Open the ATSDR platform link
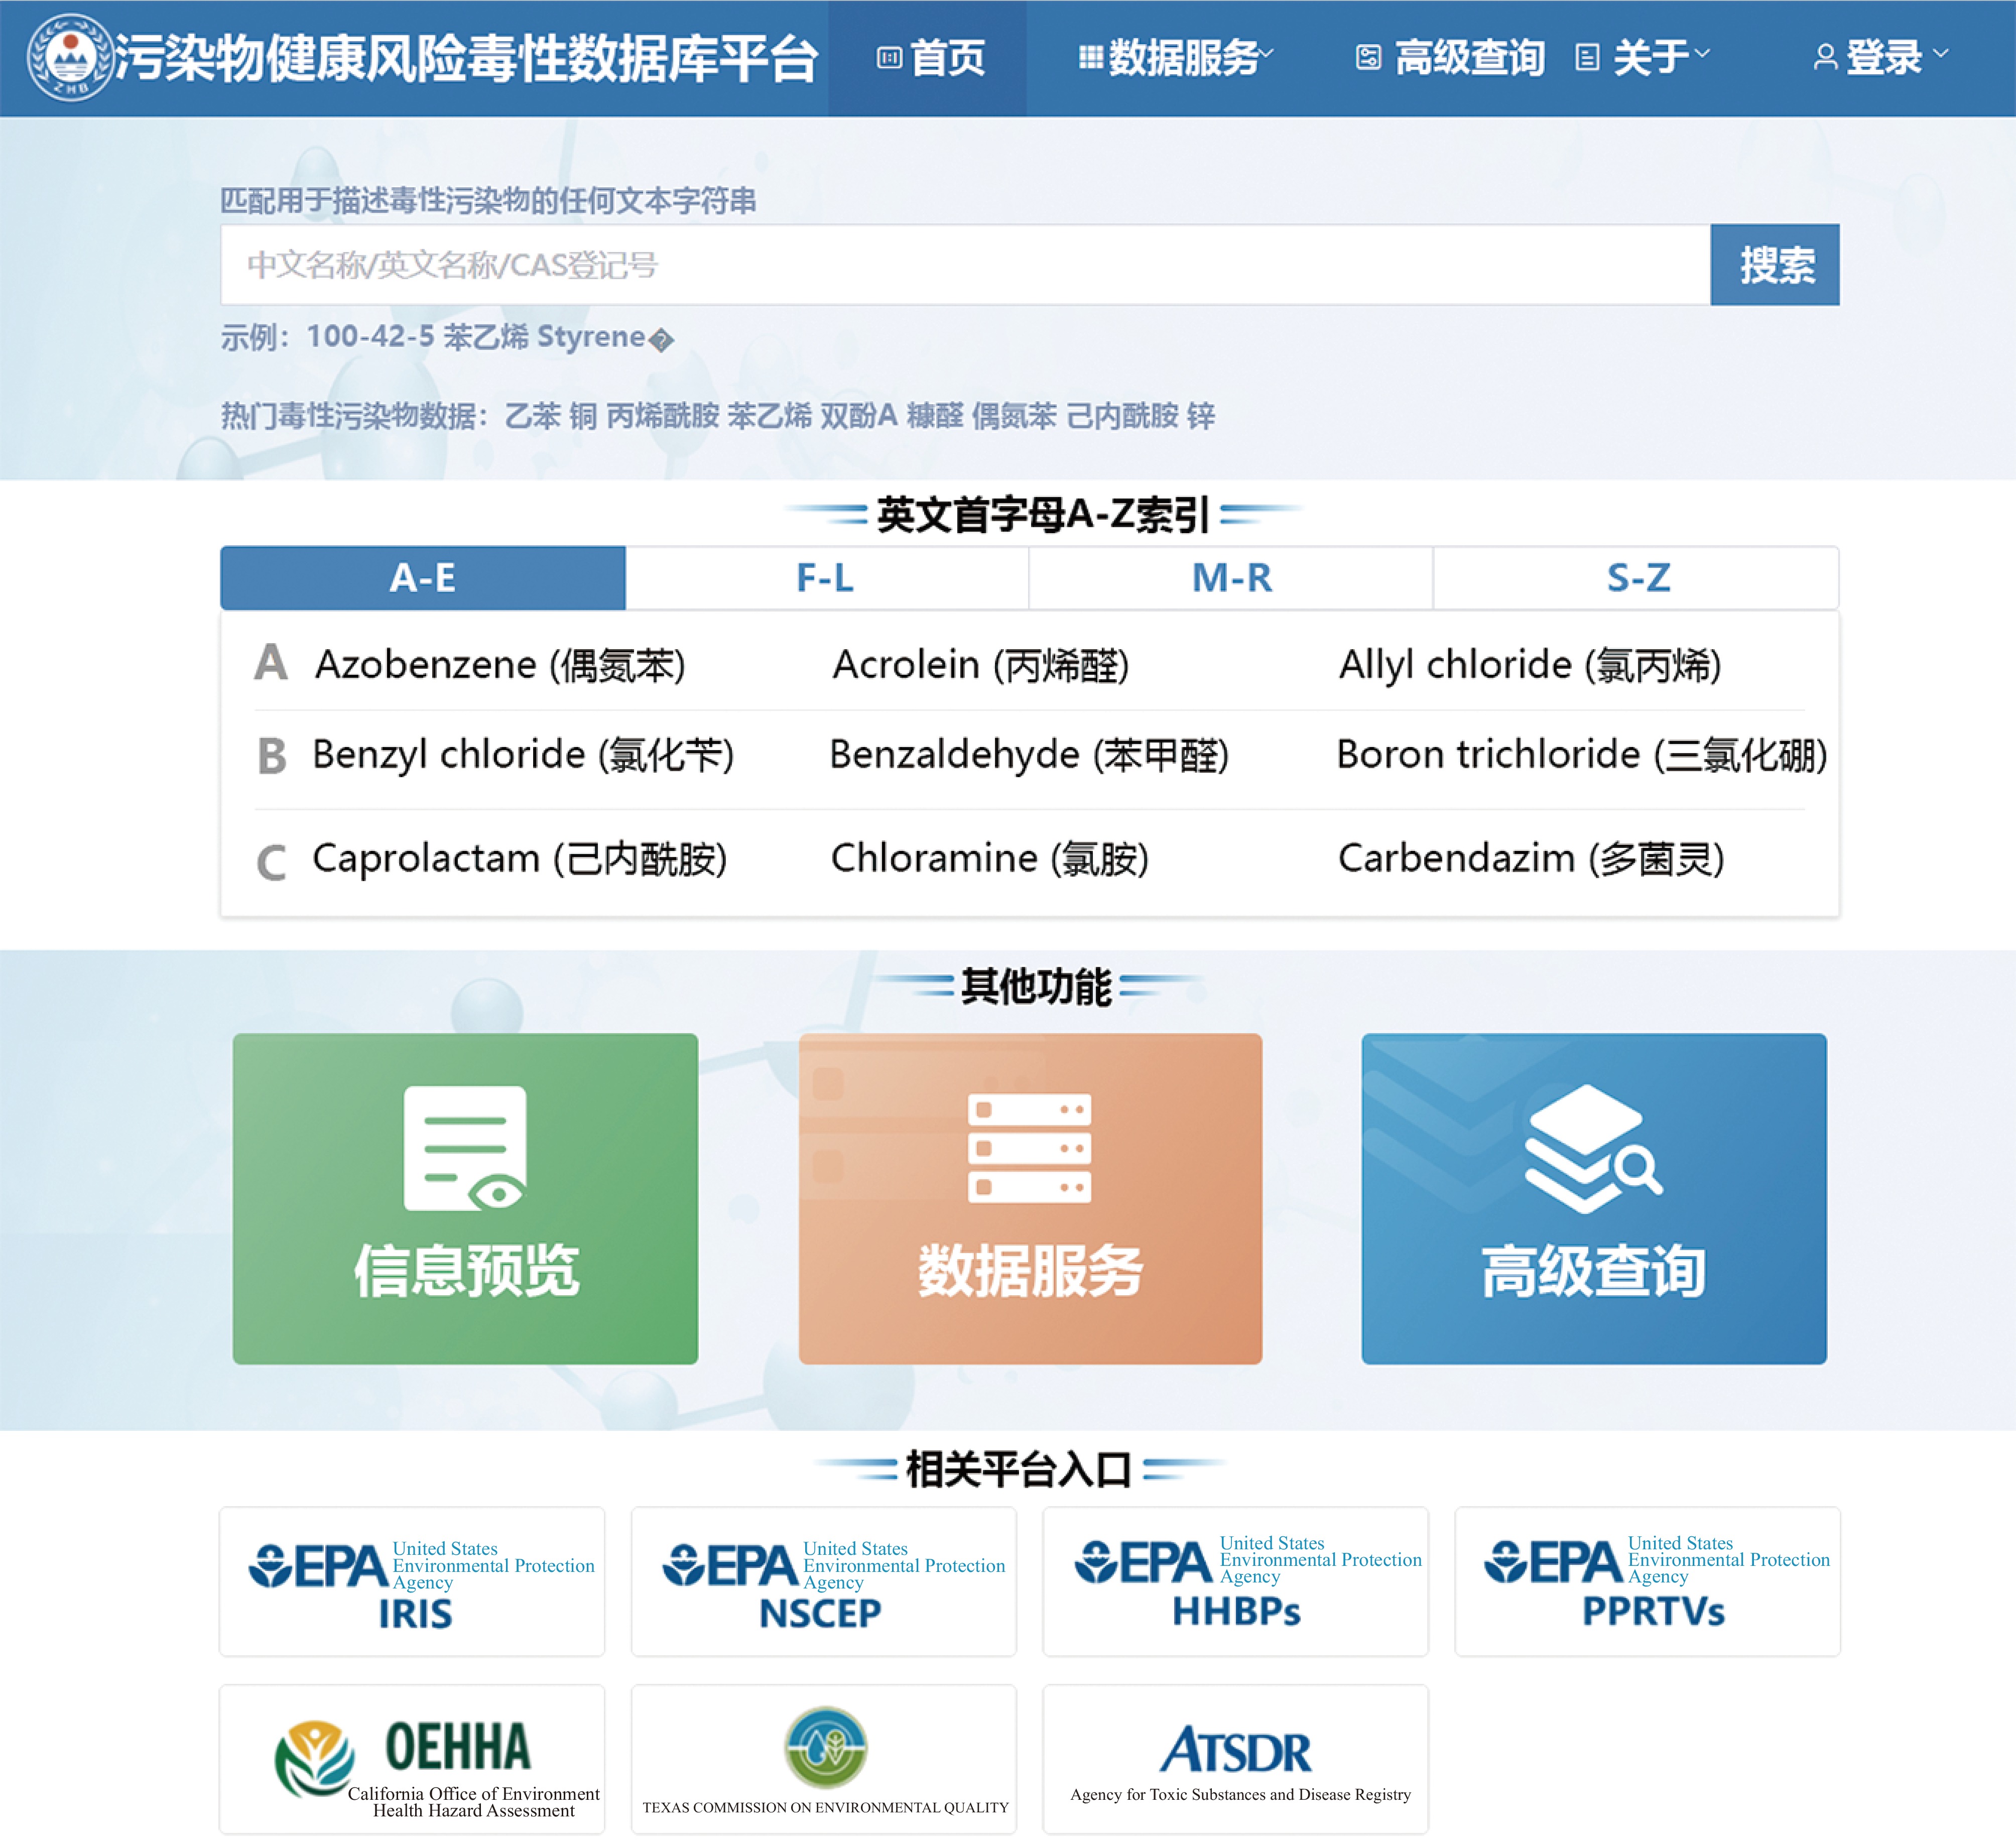Image resolution: width=2016 pixels, height=1846 pixels. point(1236,1759)
